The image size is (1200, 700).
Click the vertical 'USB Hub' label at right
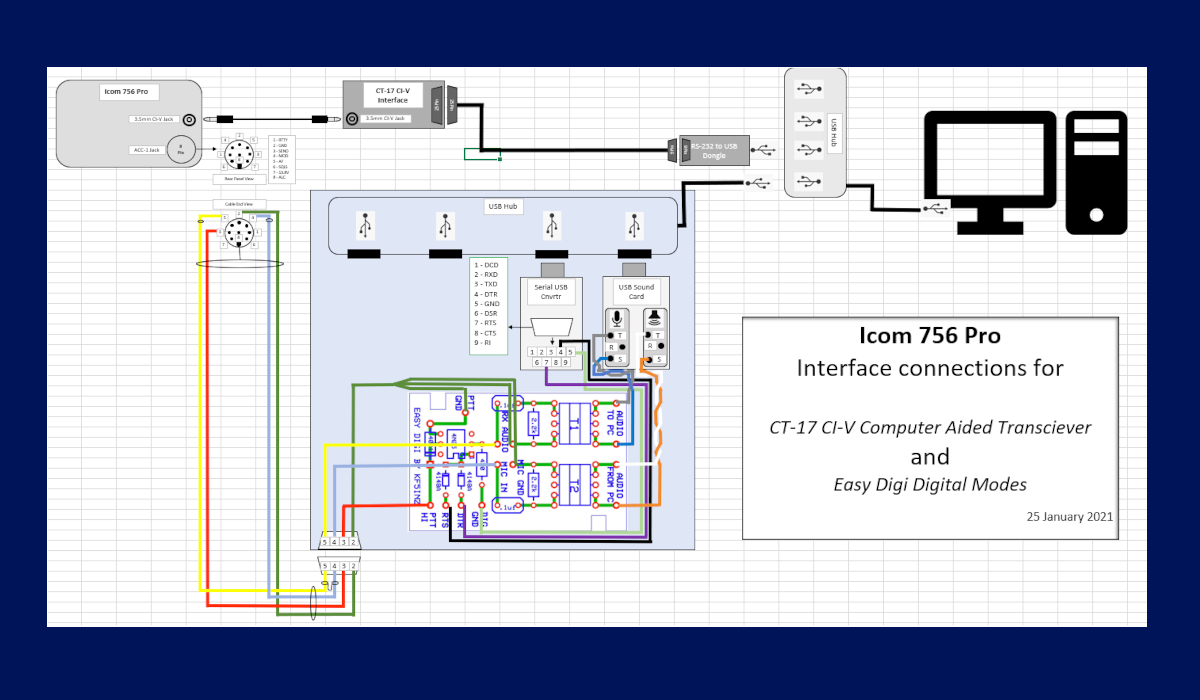pos(835,135)
